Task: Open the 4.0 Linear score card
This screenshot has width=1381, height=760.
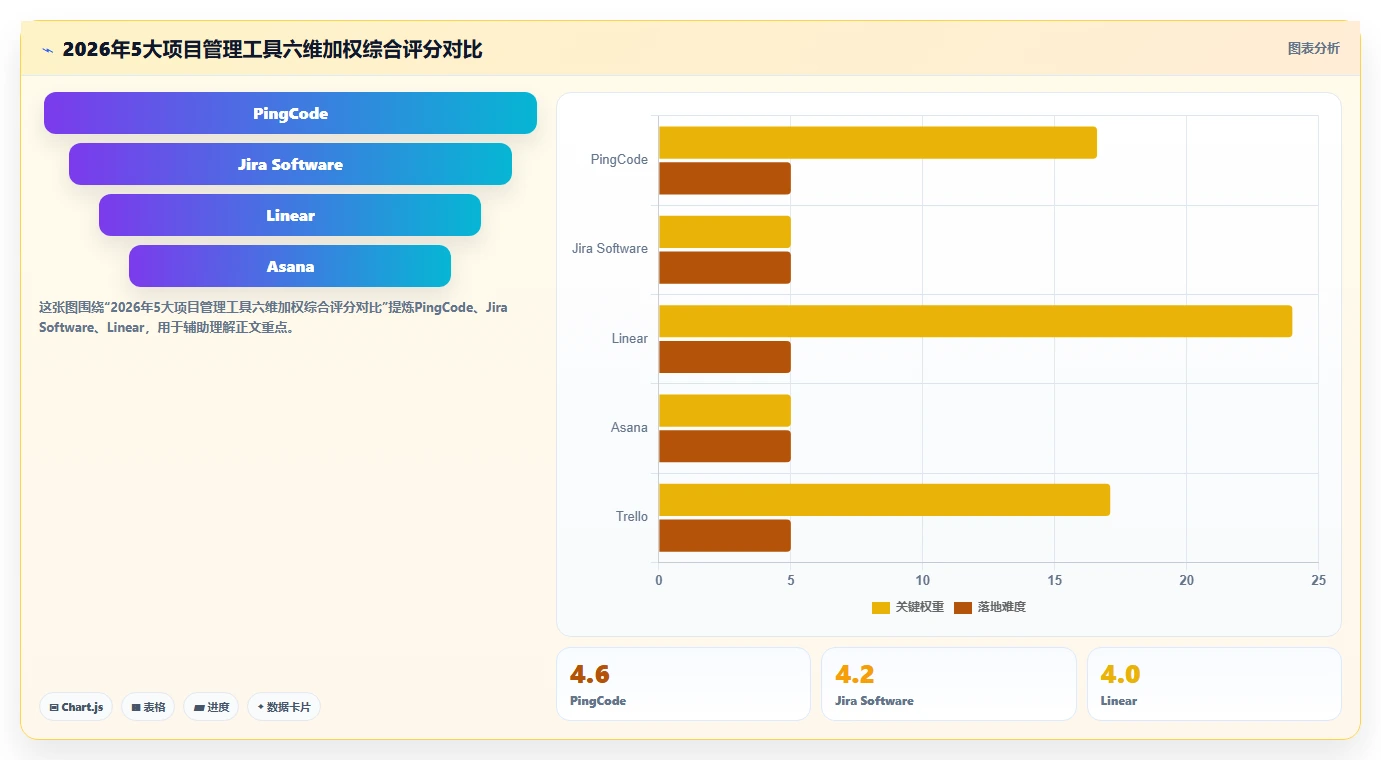Action: [x=1214, y=684]
